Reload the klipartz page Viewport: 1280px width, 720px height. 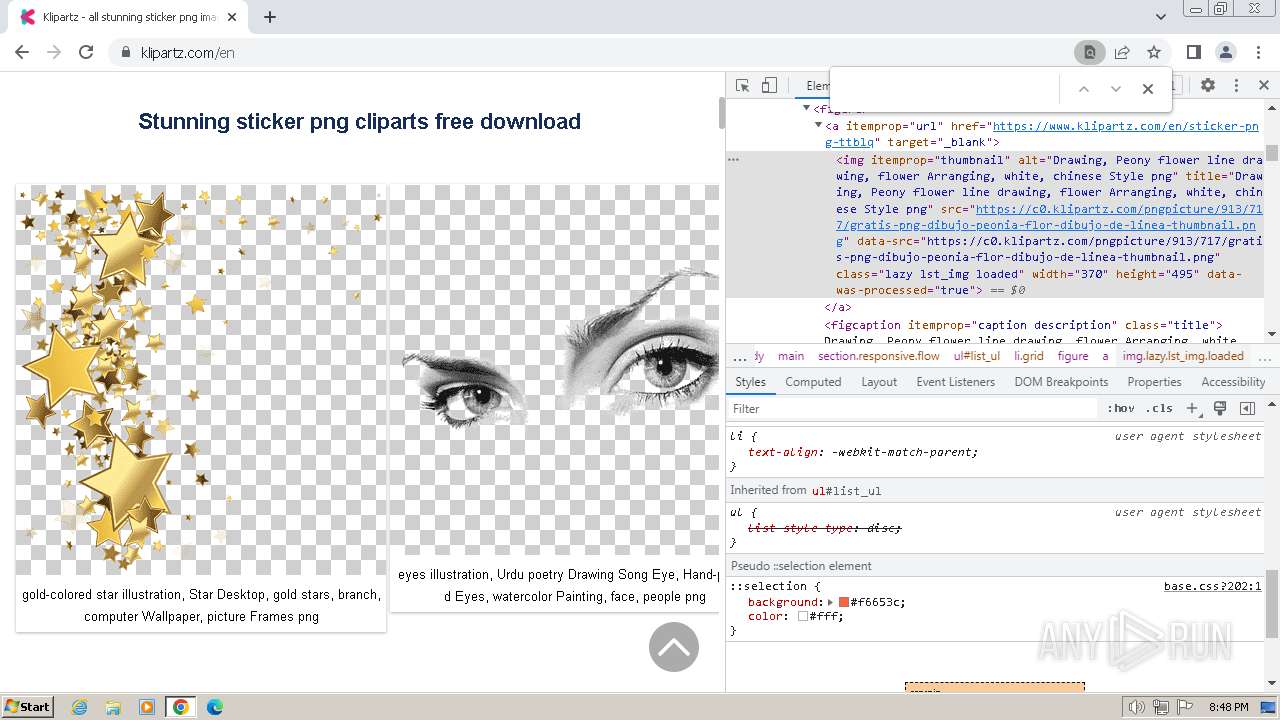[x=86, y=52]
